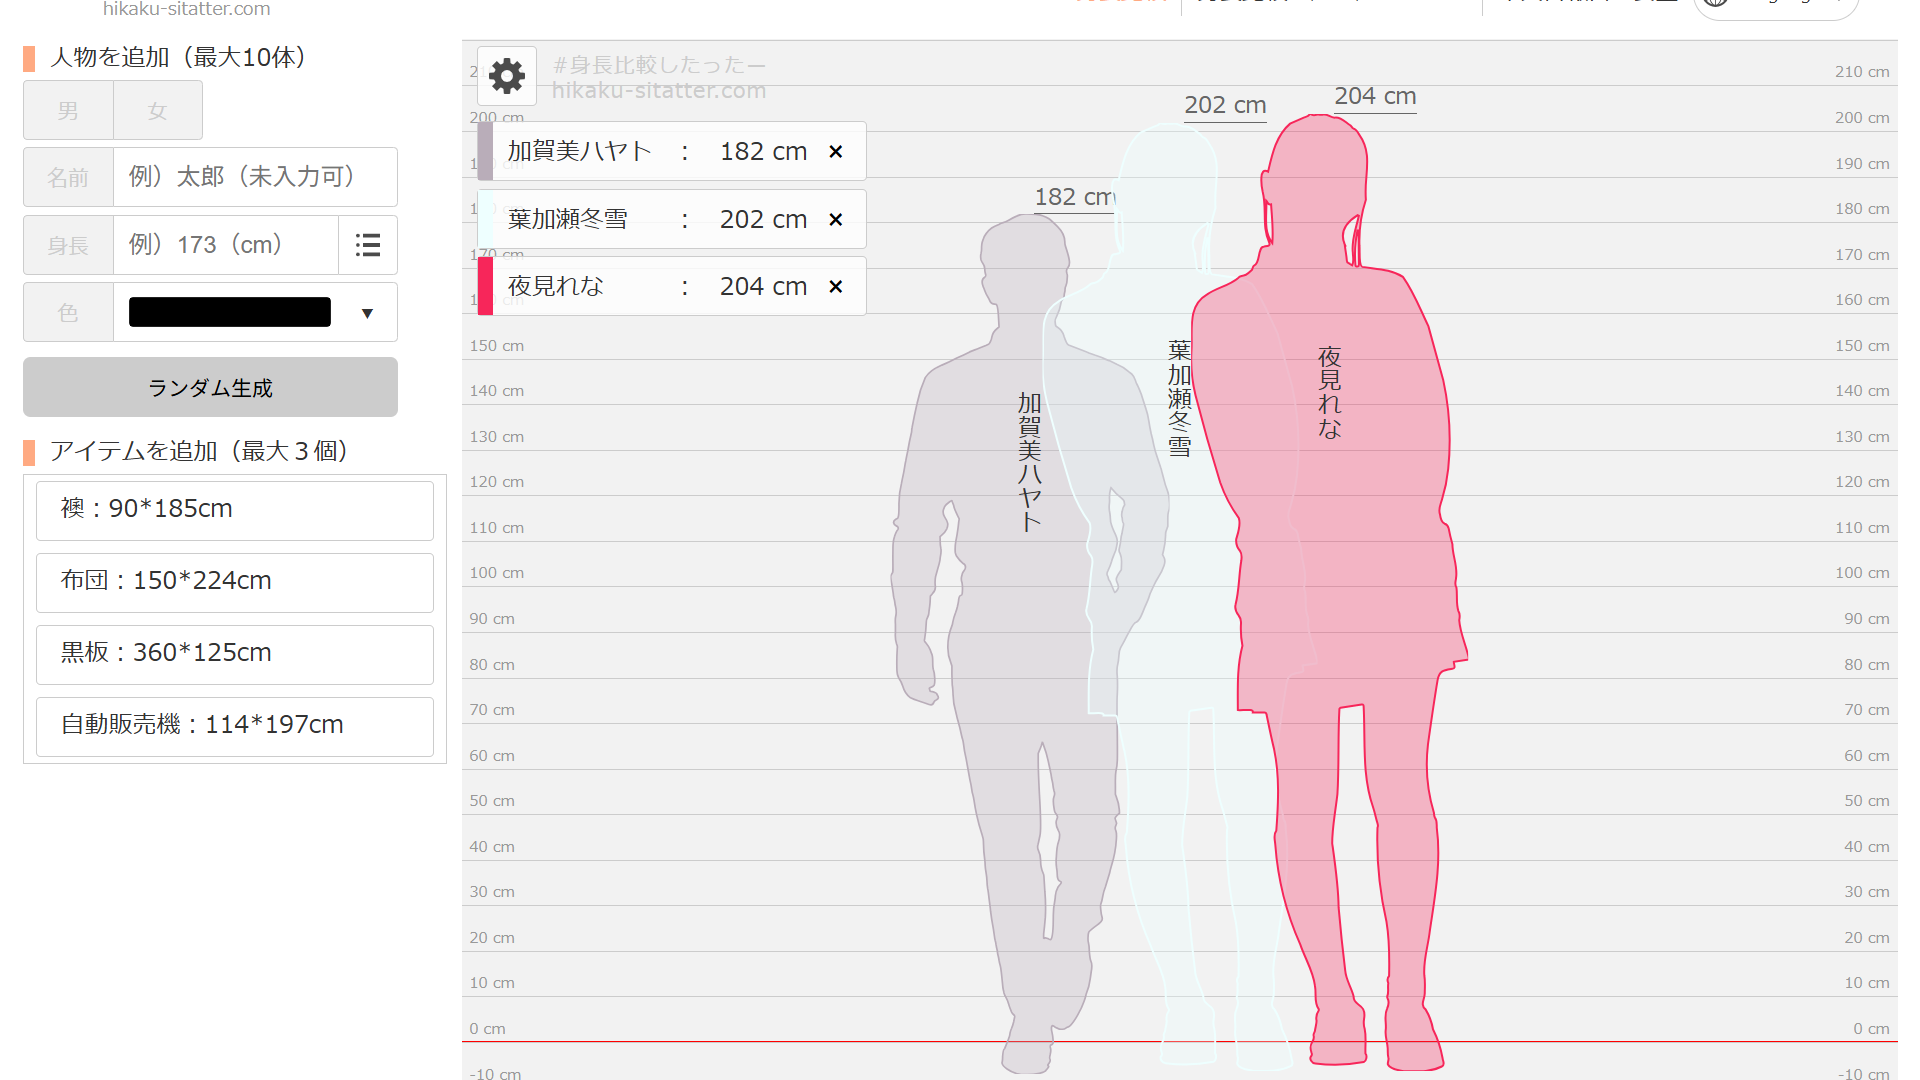Remove 加賀美ハヤト with the X icon
This screenshot has width=1920, height=1080.
point(836,152)
